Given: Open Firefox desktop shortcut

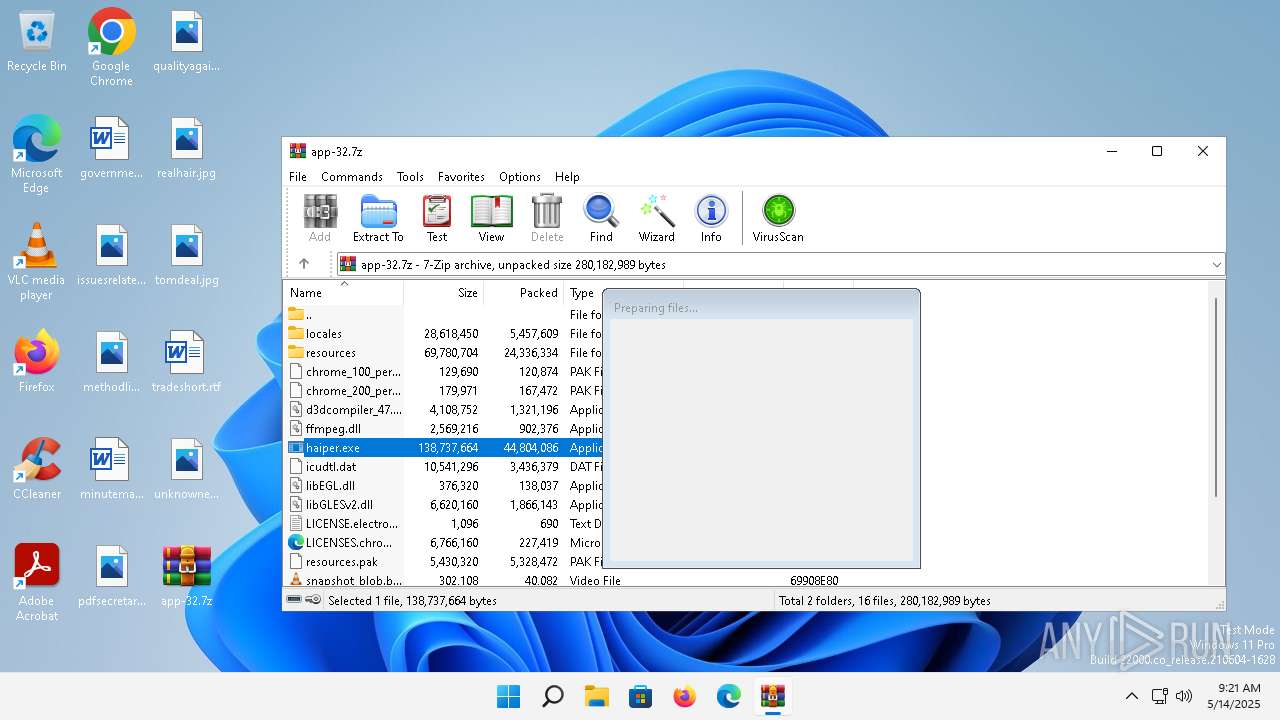Looking at the screenshot, I should pos(37,362).
